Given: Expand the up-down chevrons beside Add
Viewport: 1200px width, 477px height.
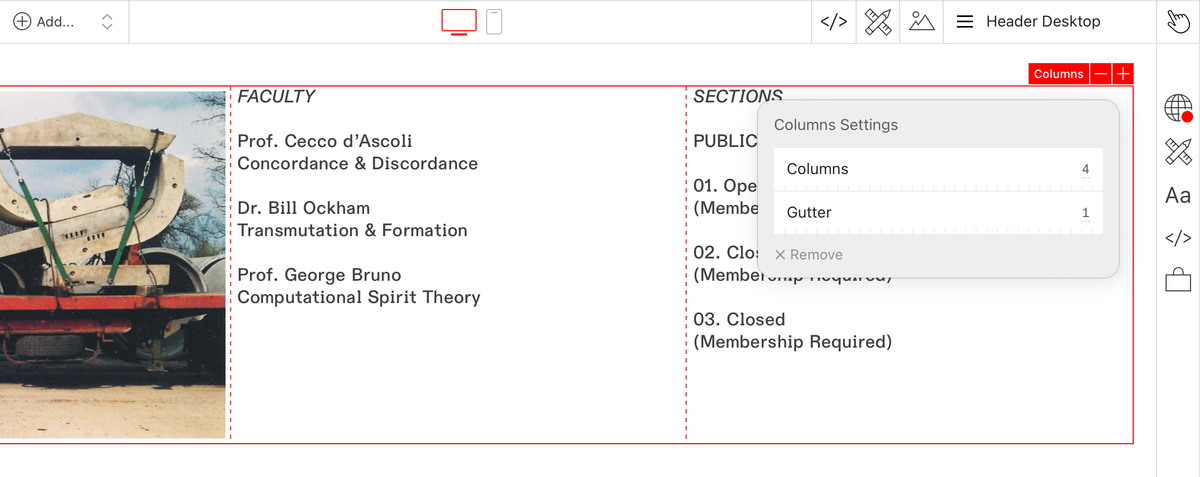Looking at the screenshot, I should click(107, 21).
